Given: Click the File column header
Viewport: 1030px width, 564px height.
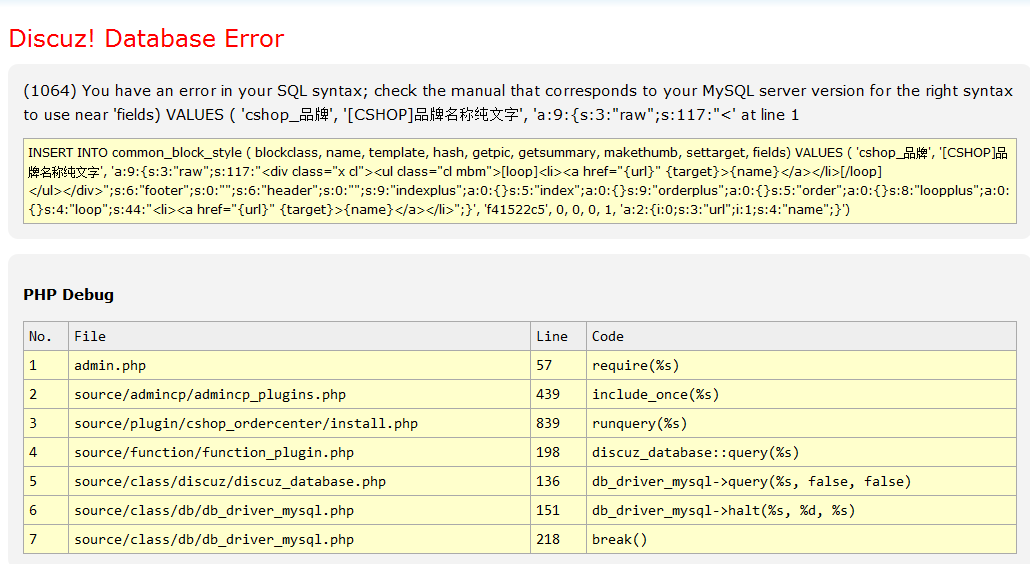Looking at the screenshot, I should point(300,336).
